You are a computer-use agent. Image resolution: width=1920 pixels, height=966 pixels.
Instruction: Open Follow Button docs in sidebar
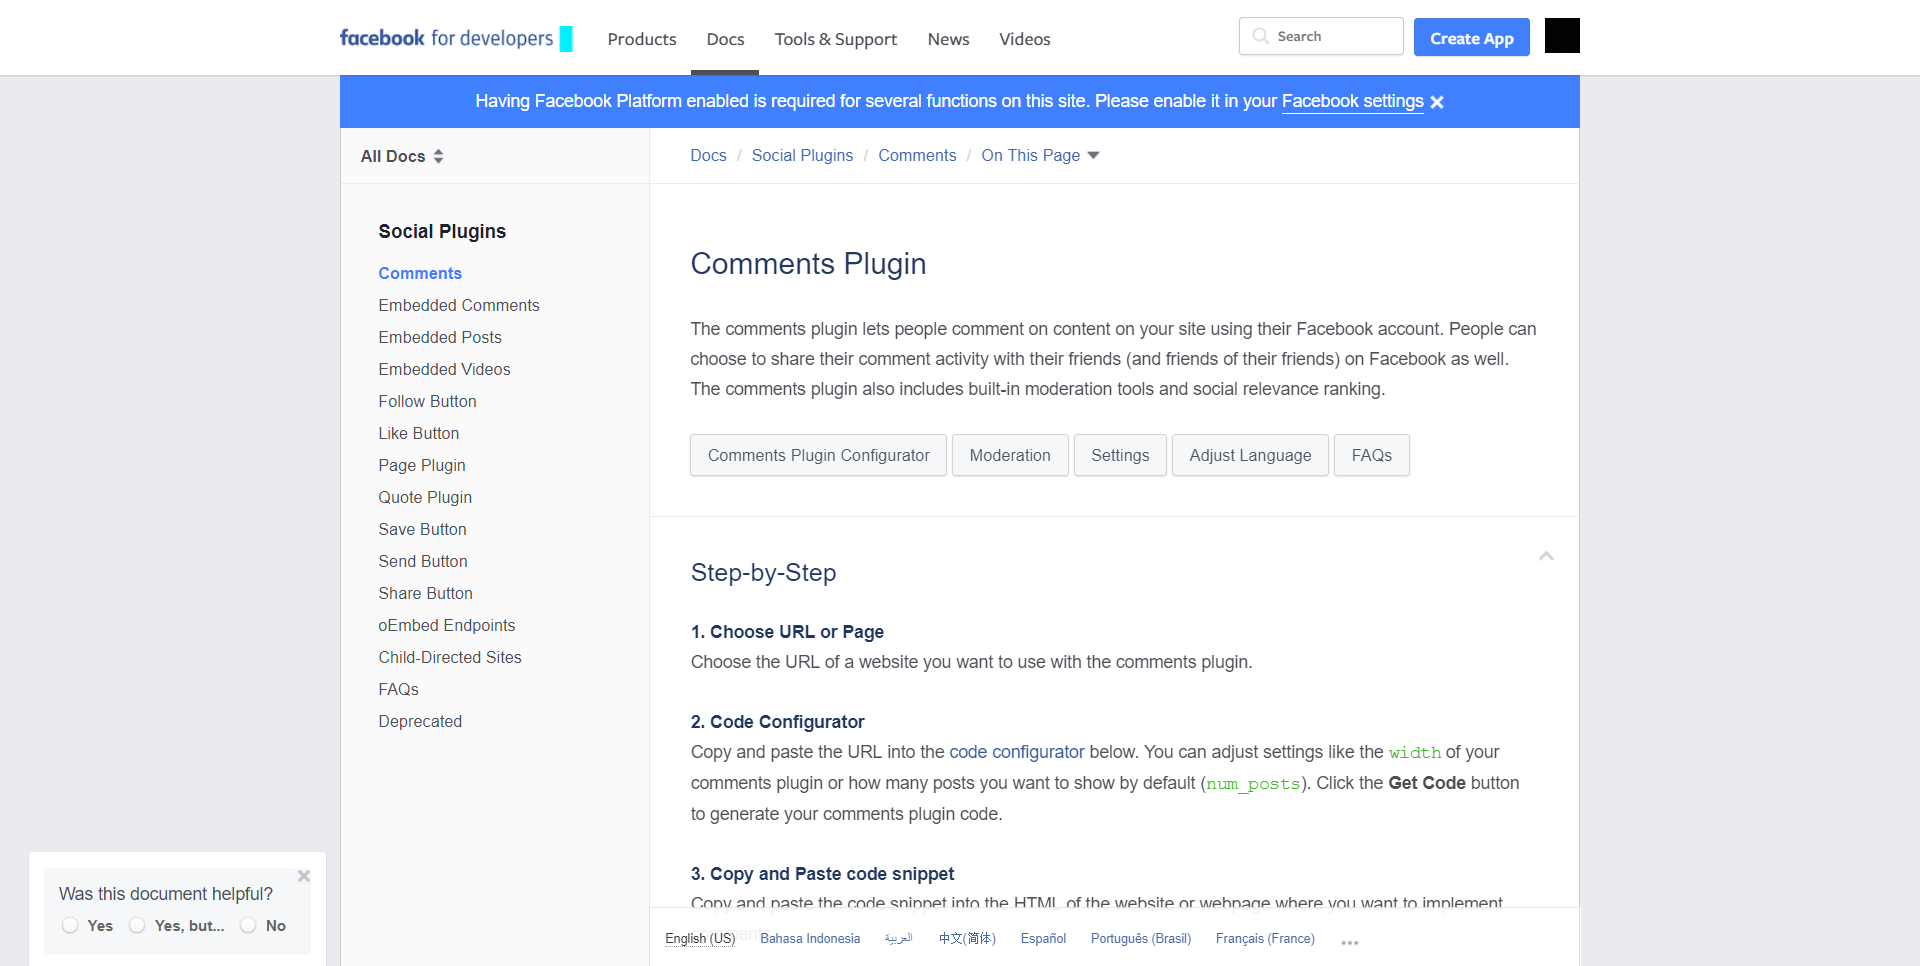coord(427,401)
